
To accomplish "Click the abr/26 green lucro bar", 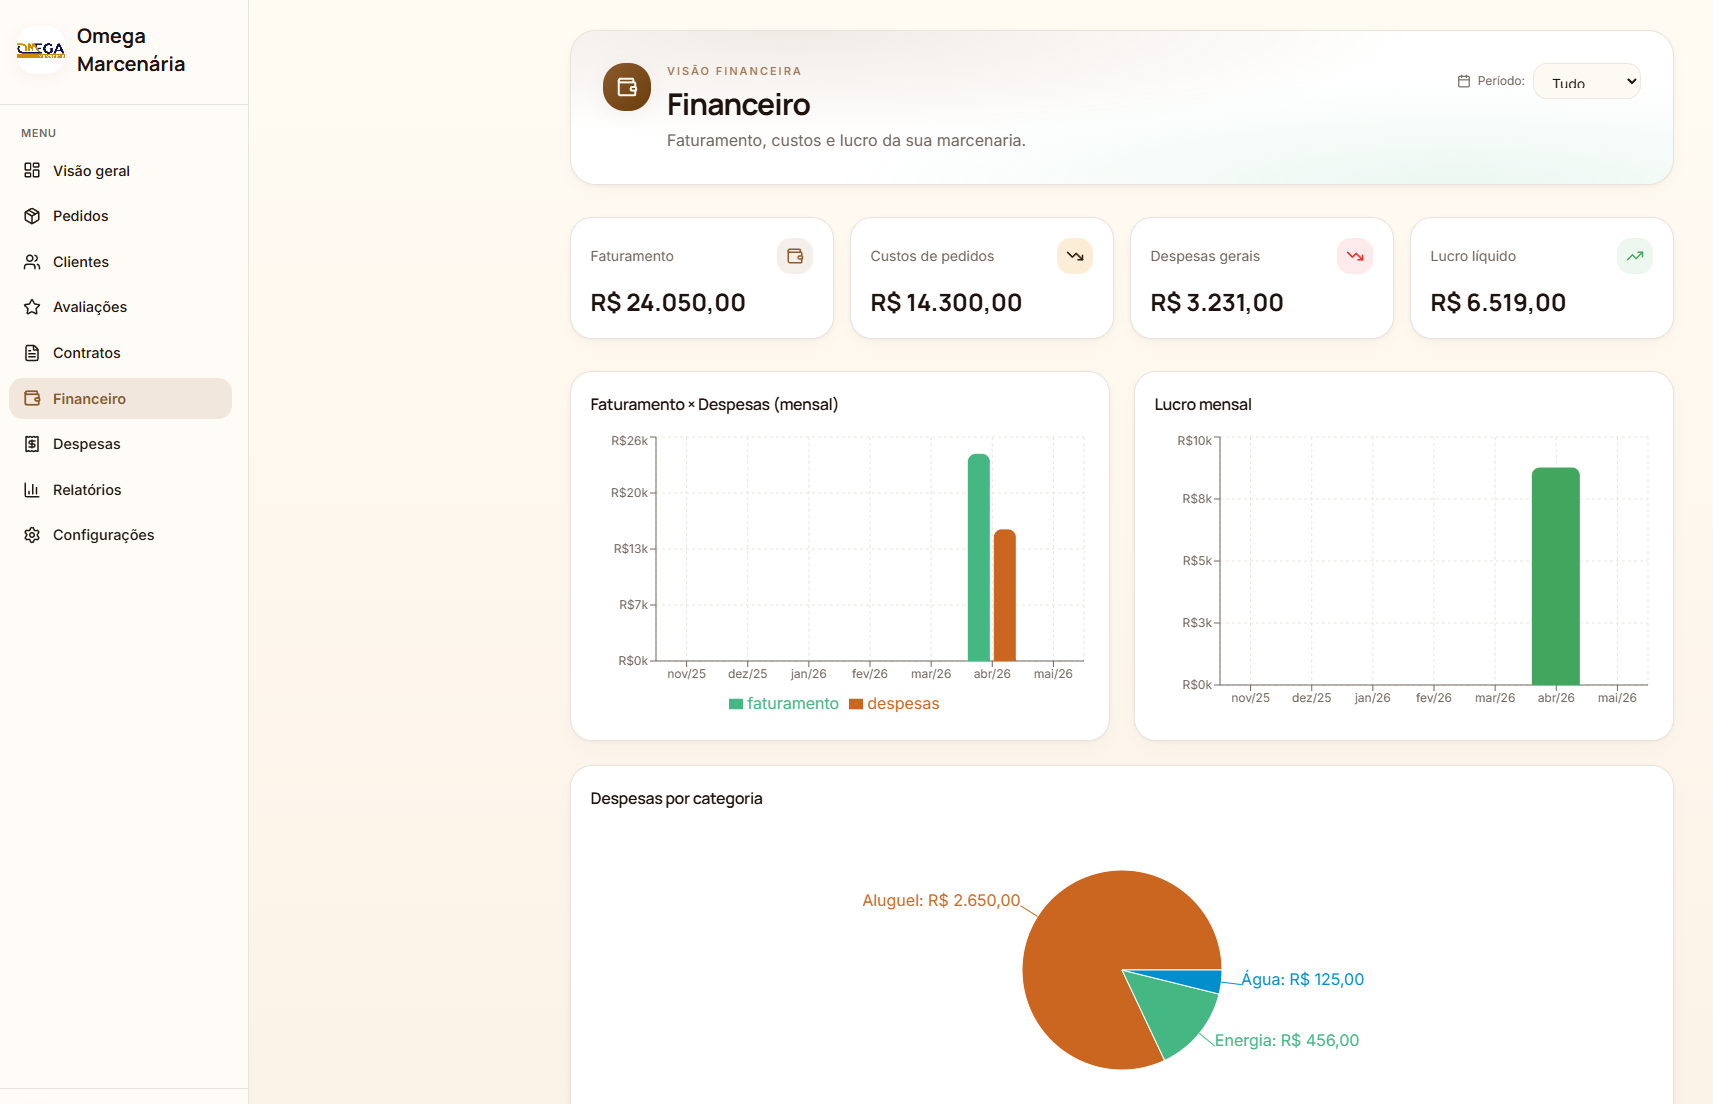I will 1556,576.
